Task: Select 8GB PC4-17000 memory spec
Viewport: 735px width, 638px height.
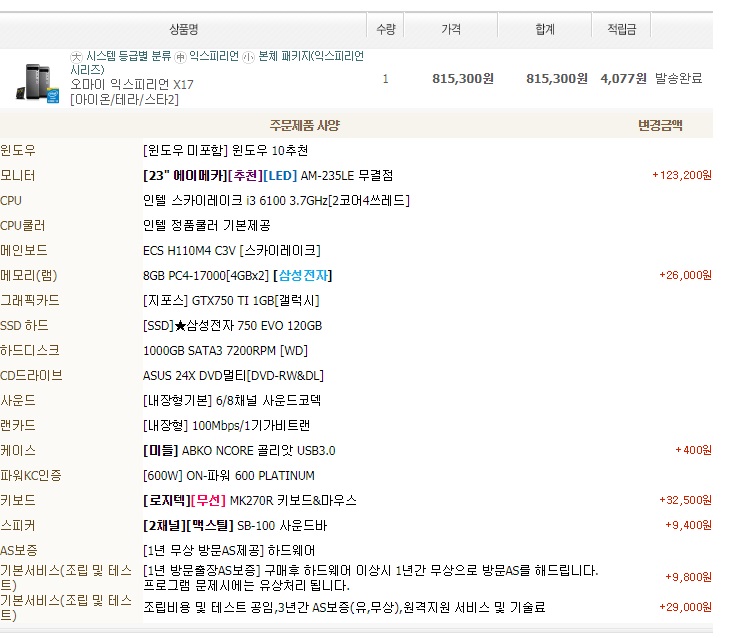Action: pos(237,276)
